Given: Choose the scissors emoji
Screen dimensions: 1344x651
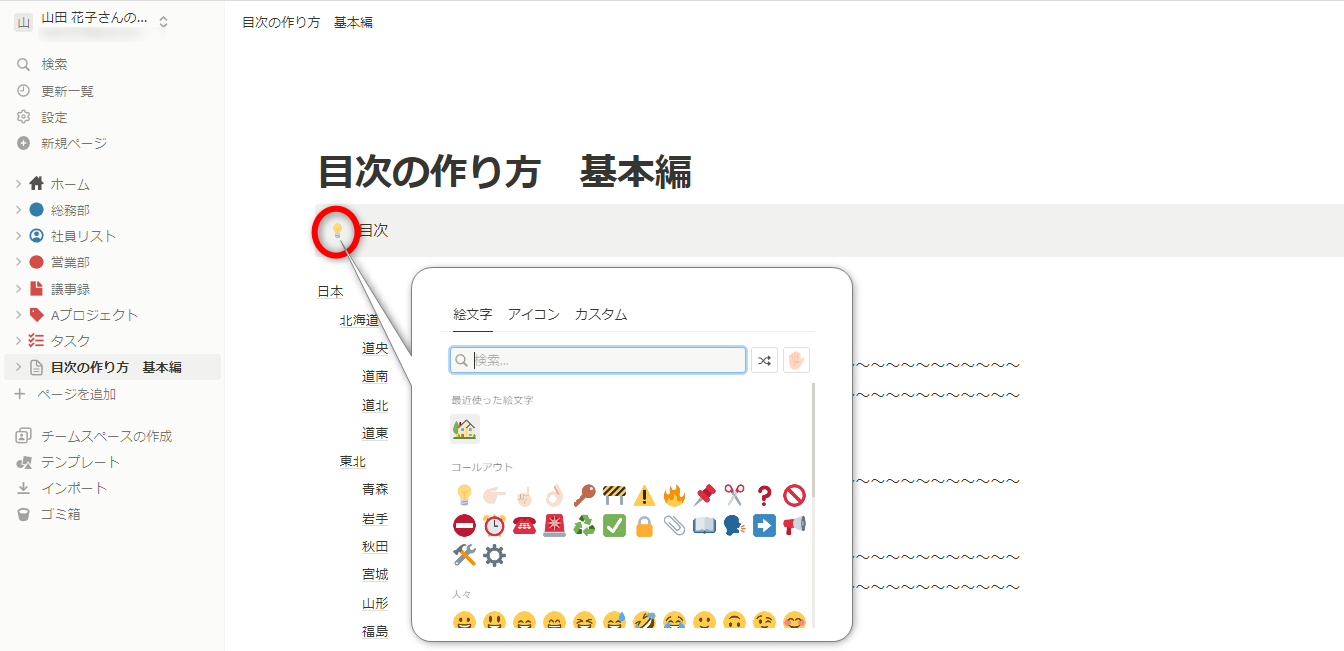Looking at the screenshot, I should click(x=734, y=495).
